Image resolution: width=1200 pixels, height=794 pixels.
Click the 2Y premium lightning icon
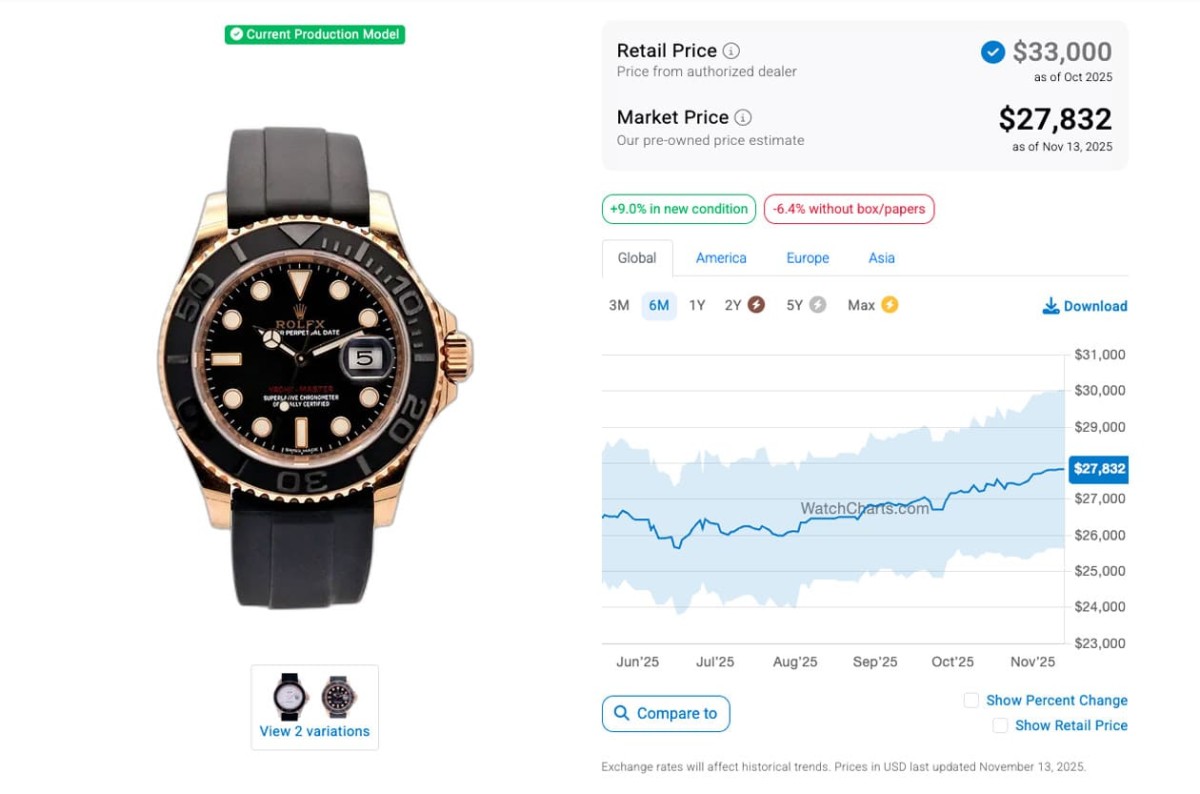click(756, 305)
